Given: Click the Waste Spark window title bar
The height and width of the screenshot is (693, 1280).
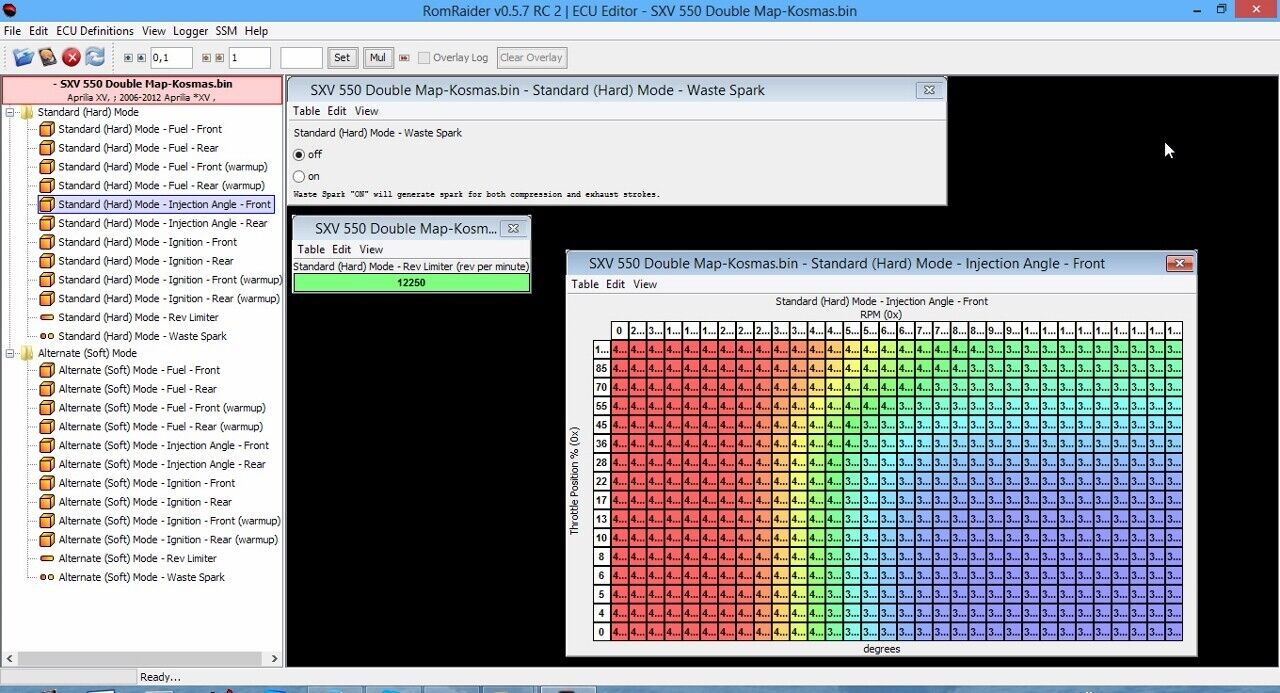Looking at the screenshot, I should coord(616,90).
